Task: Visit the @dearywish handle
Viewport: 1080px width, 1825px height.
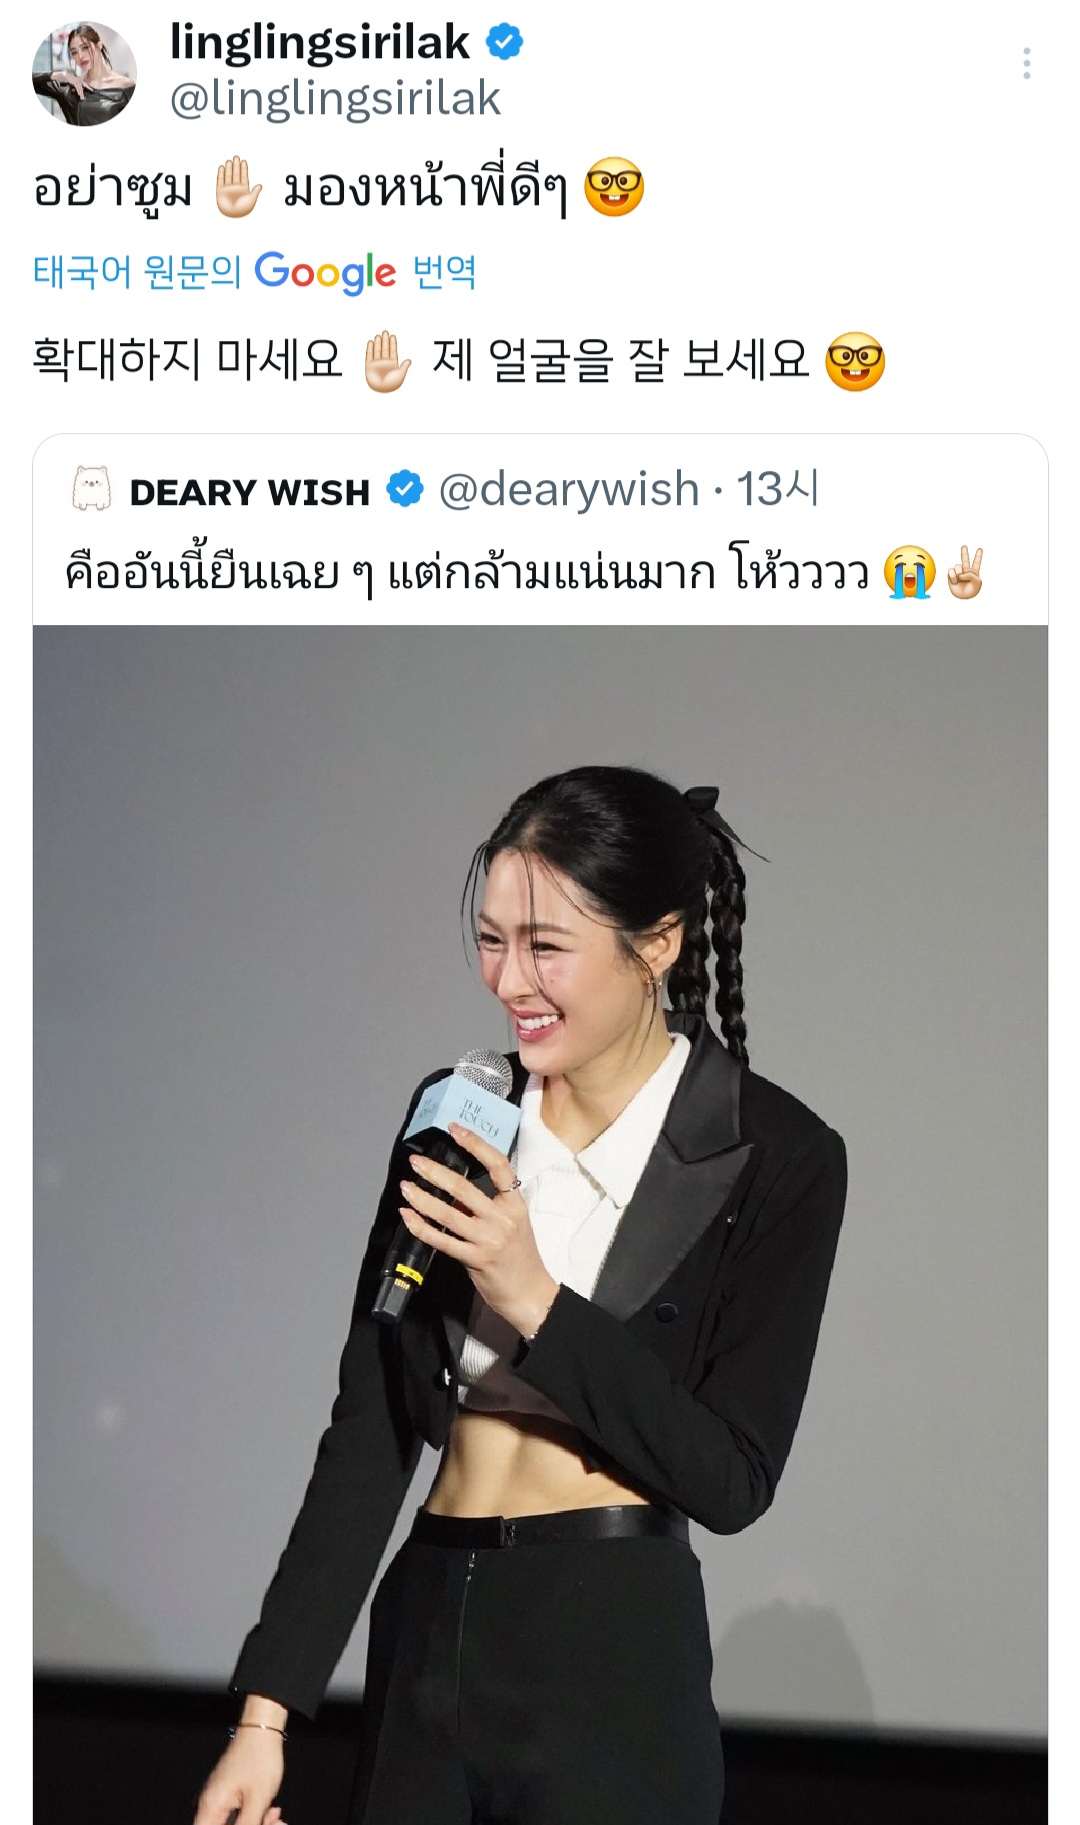Action: pyautogui.click(x=568, y=490)
